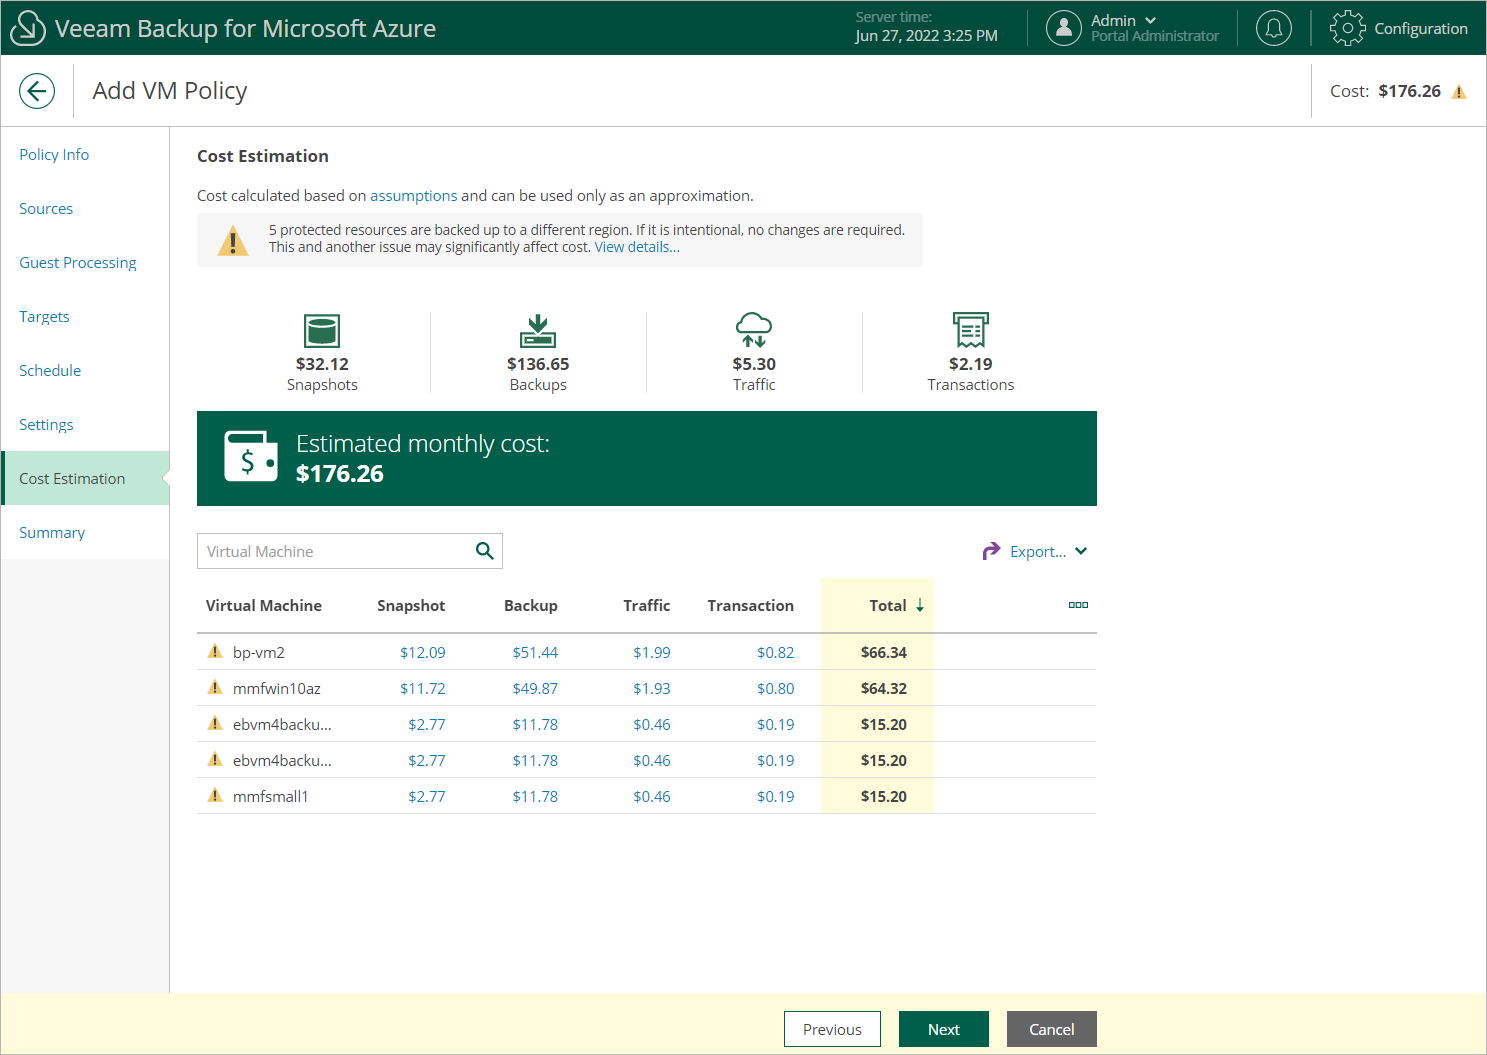
Task: Sort by Total column header
Action: (888, 605)
